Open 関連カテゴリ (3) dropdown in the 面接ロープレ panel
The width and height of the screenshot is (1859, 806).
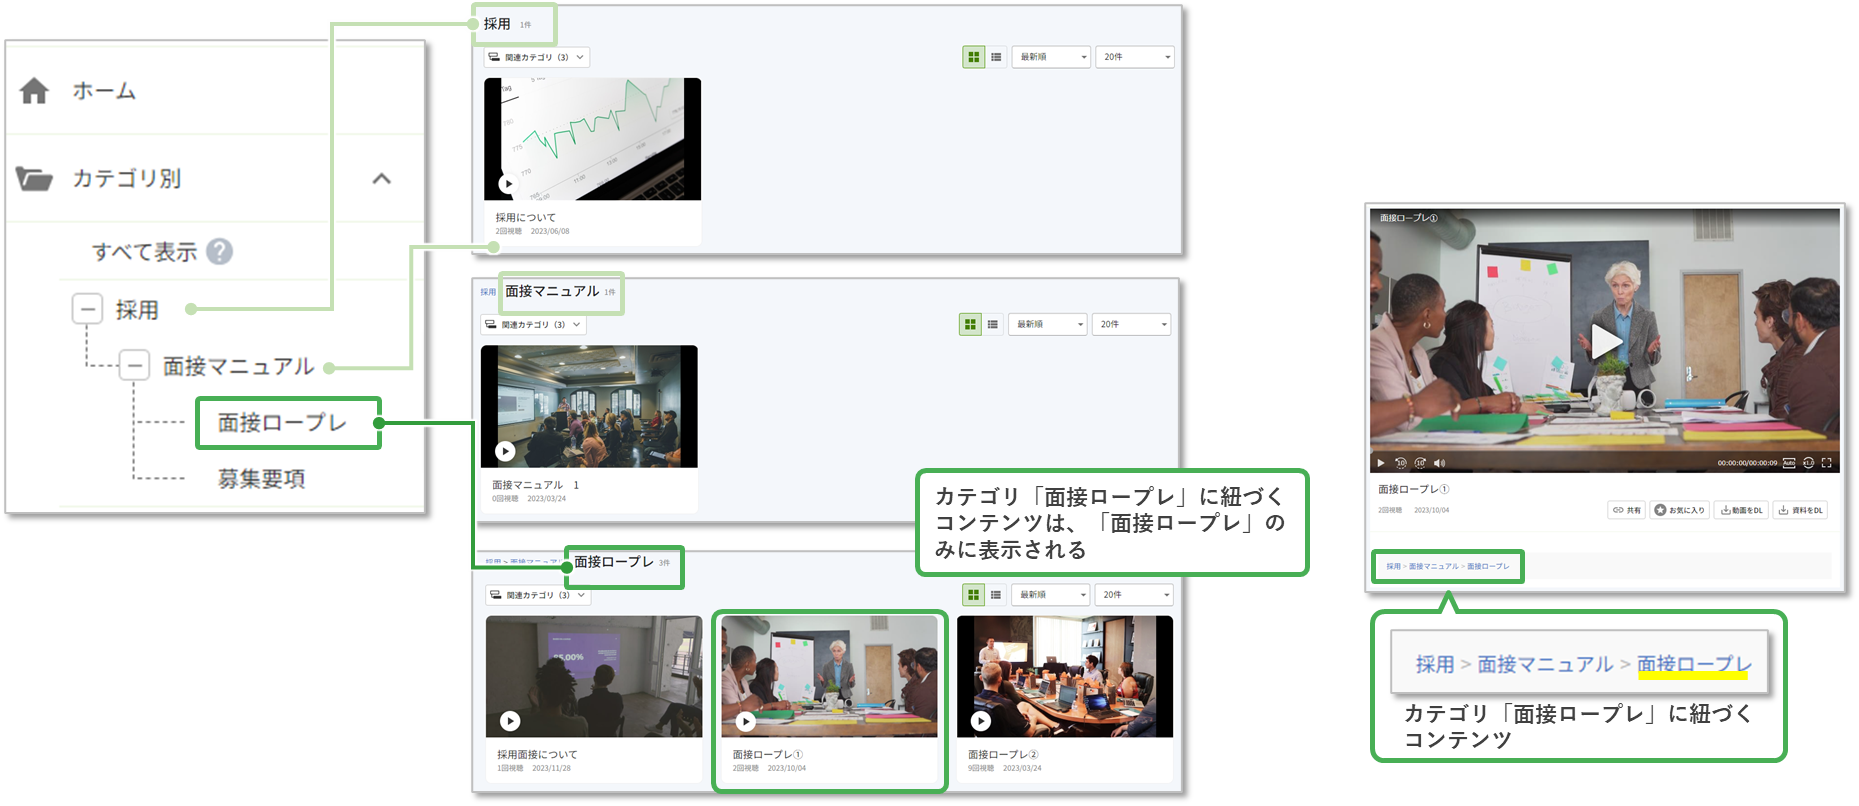[x=538, y=595]
